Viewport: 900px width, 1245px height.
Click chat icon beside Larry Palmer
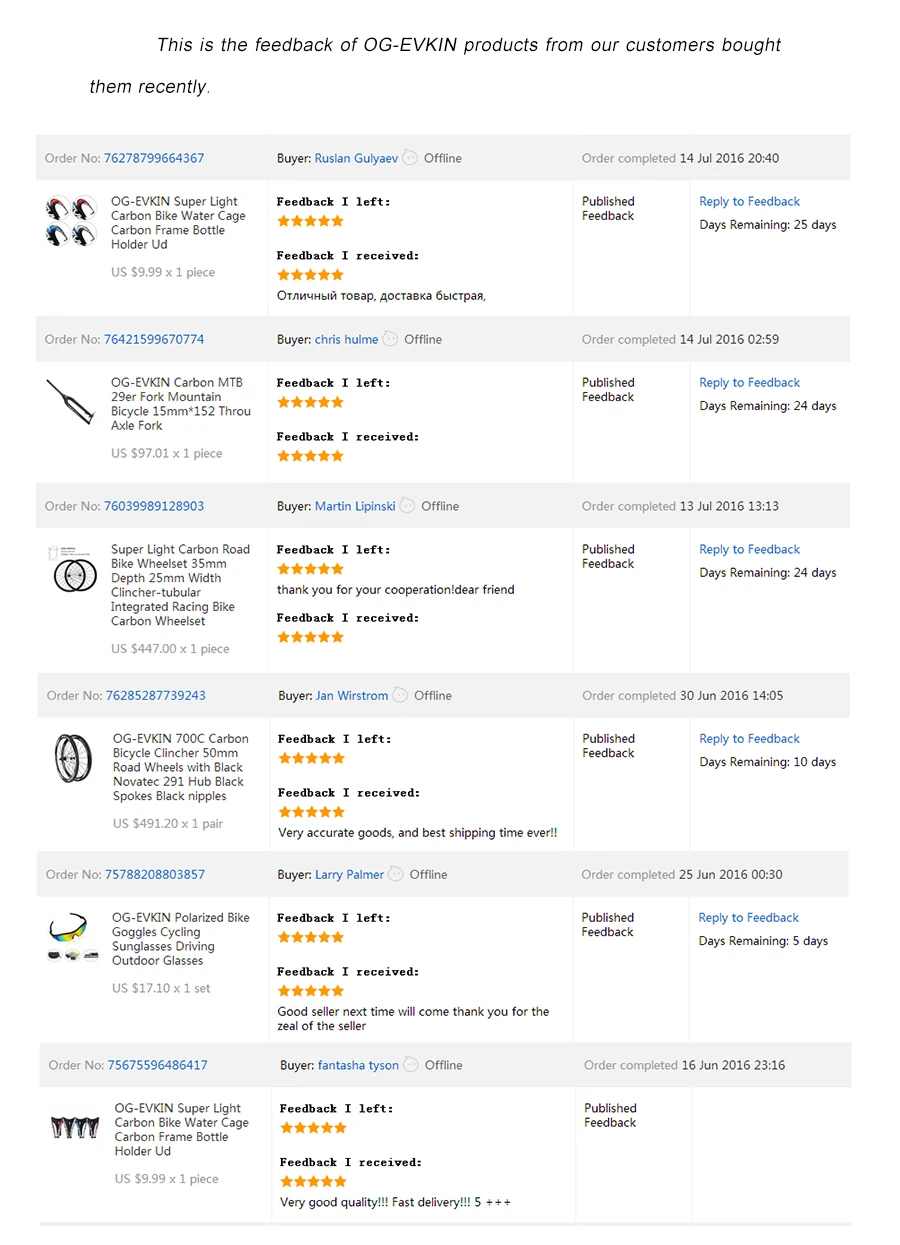click(396, 874)
